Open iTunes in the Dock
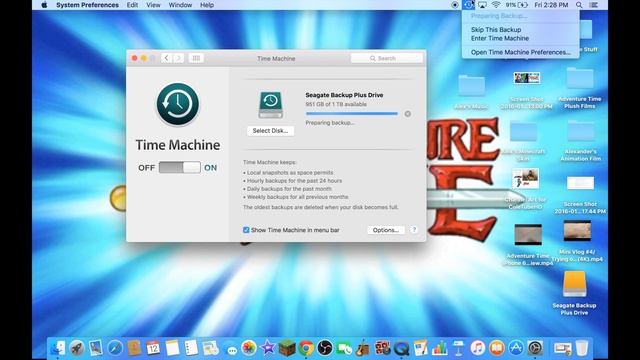This screenshot has width=640, height=360. (478, 348)
